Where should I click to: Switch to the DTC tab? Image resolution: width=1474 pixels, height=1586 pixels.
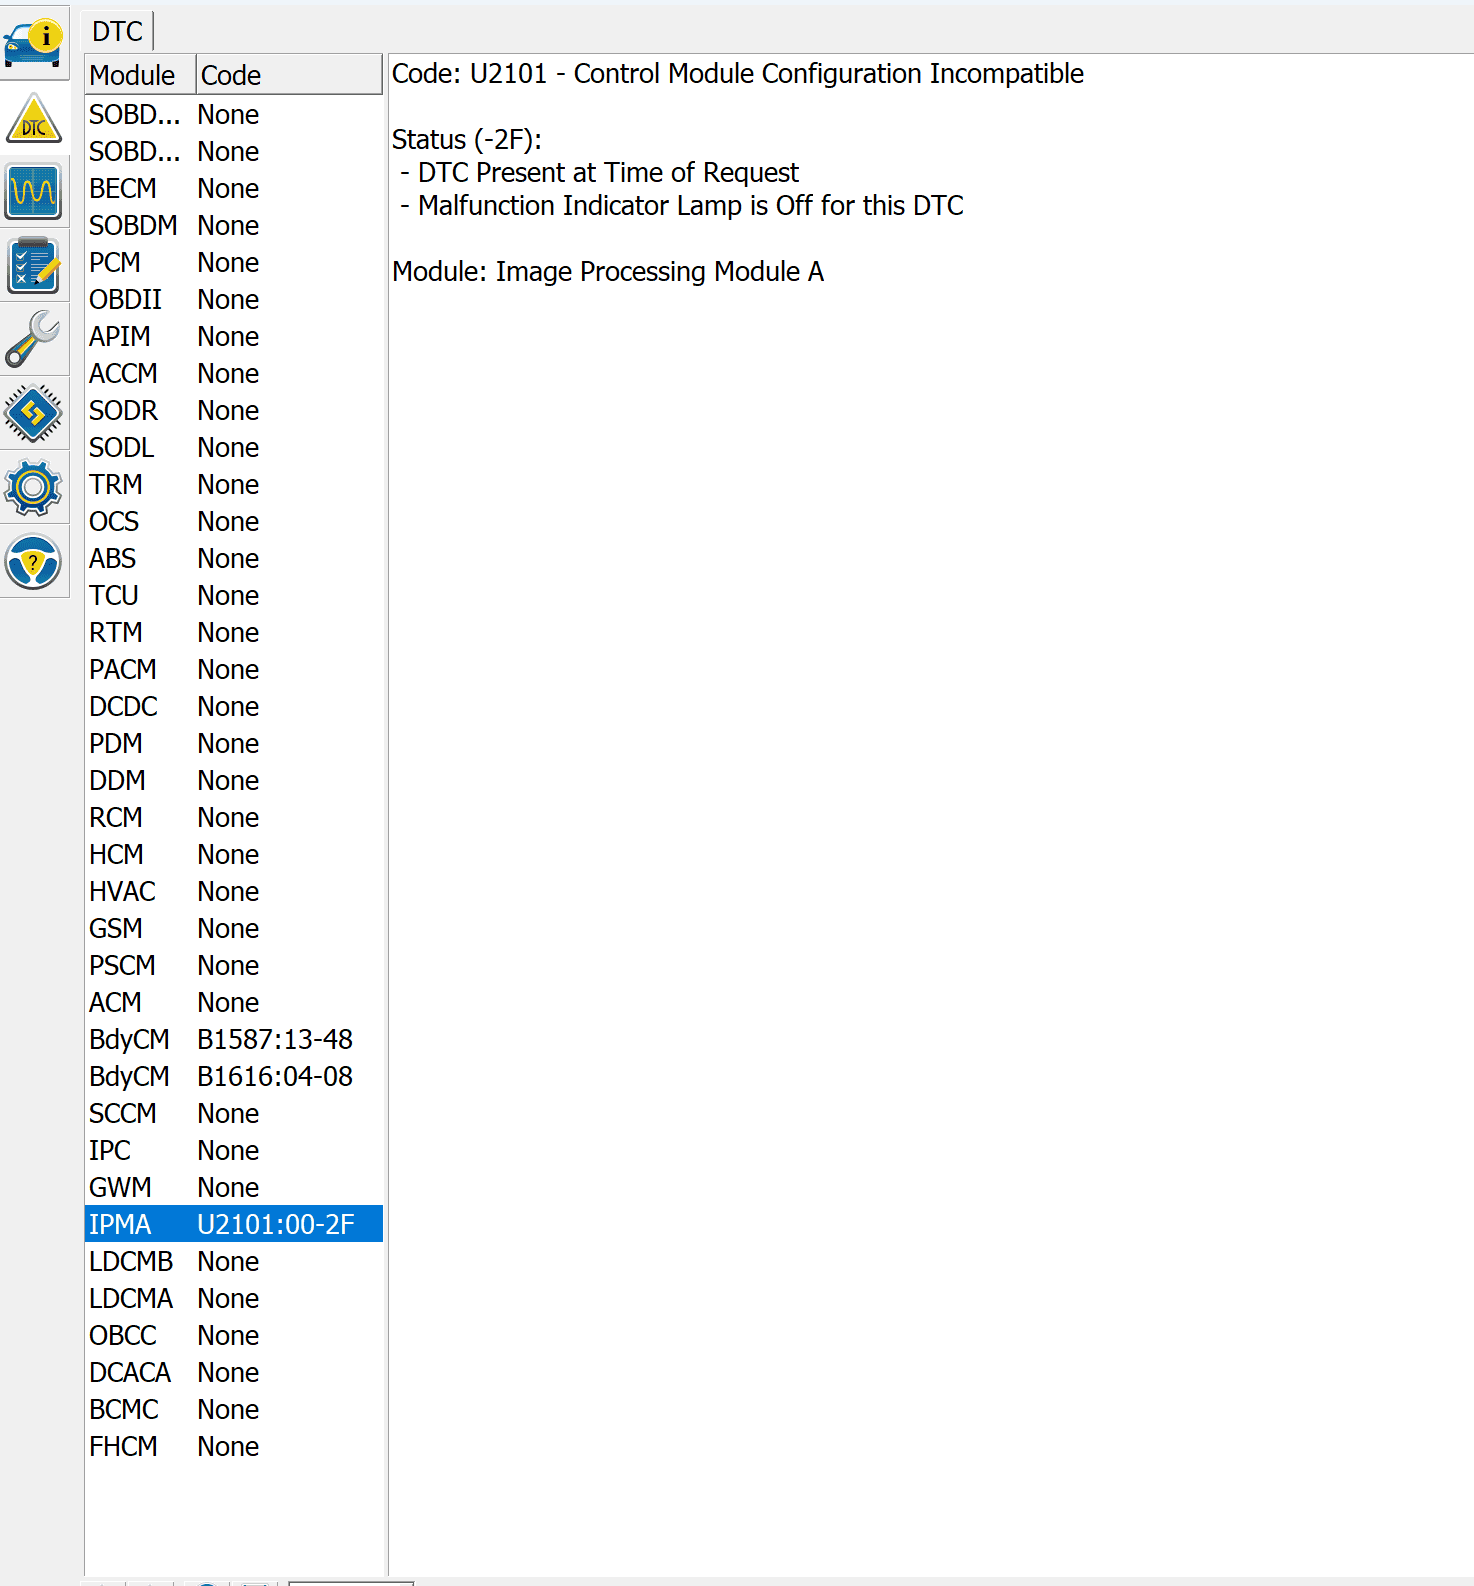point(118,32)
